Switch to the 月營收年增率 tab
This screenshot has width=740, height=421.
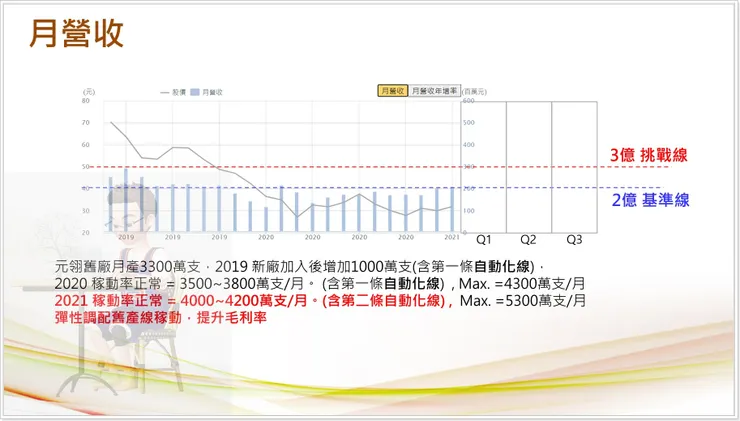pos(434,91)
